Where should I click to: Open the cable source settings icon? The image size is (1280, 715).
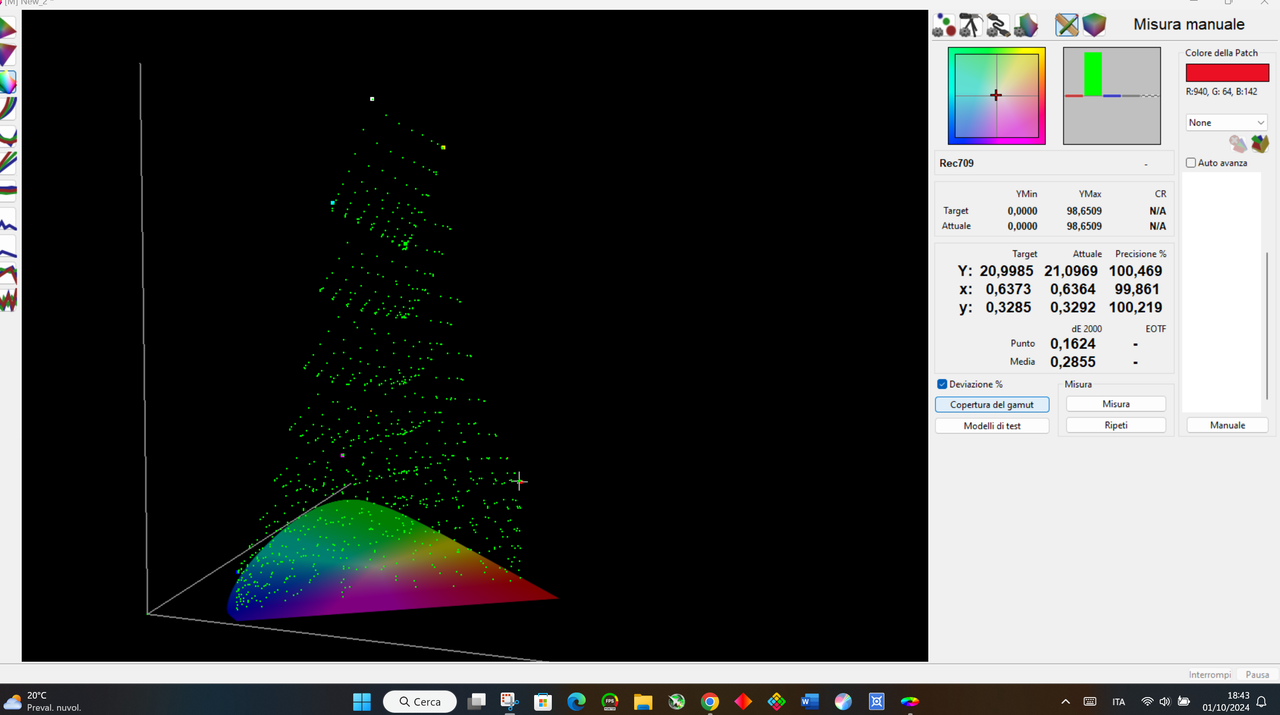point(998,25)
